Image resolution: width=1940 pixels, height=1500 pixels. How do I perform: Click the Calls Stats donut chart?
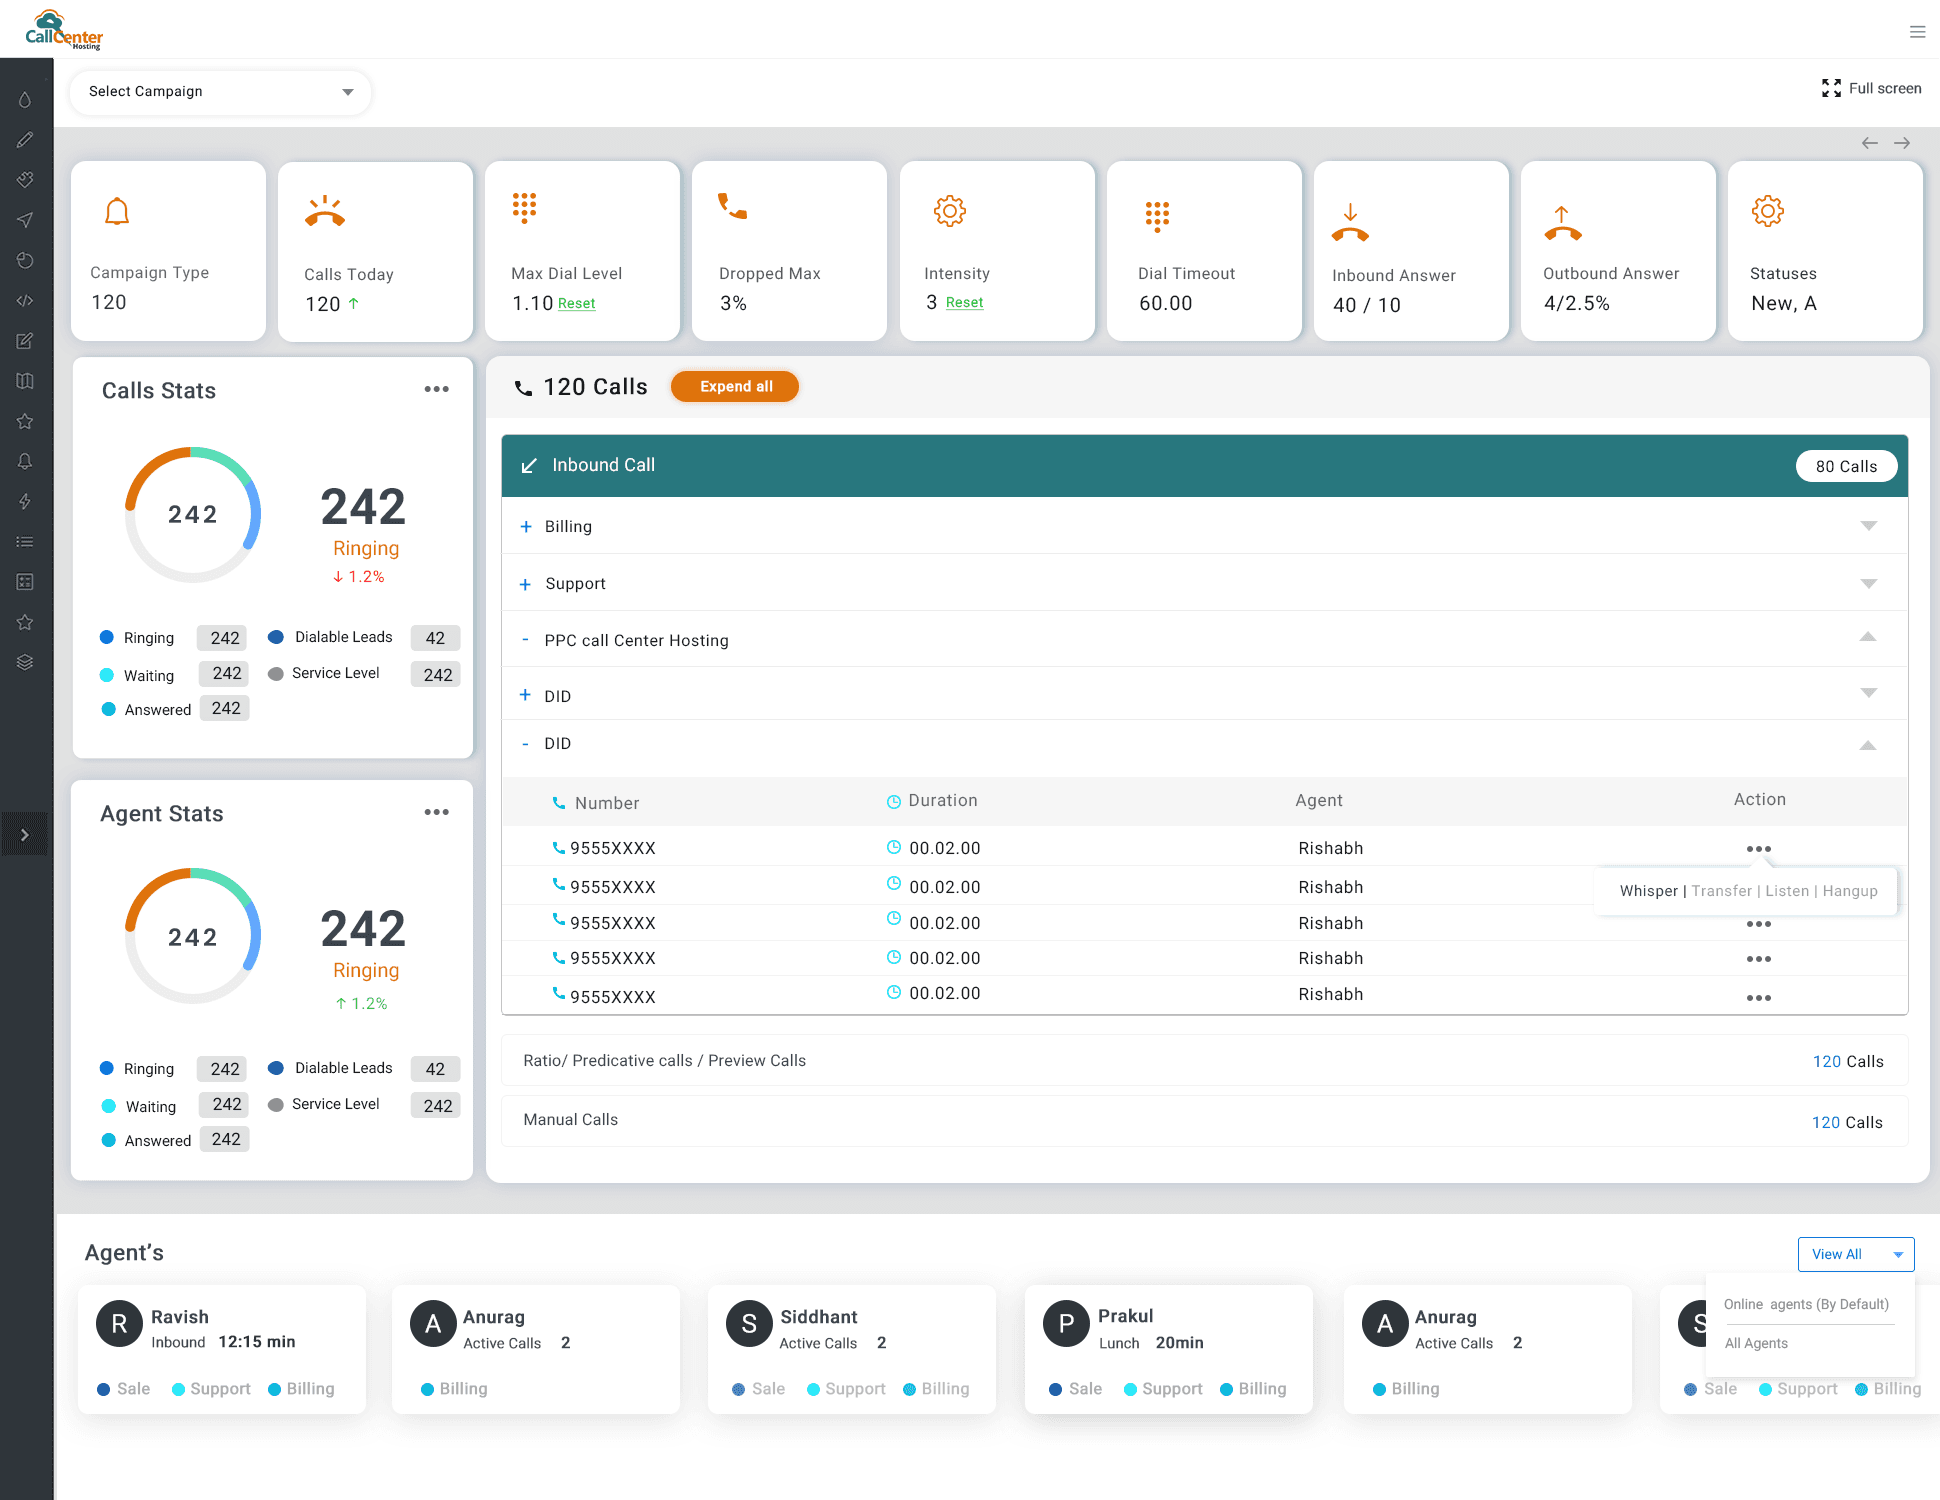click(192, 514)
